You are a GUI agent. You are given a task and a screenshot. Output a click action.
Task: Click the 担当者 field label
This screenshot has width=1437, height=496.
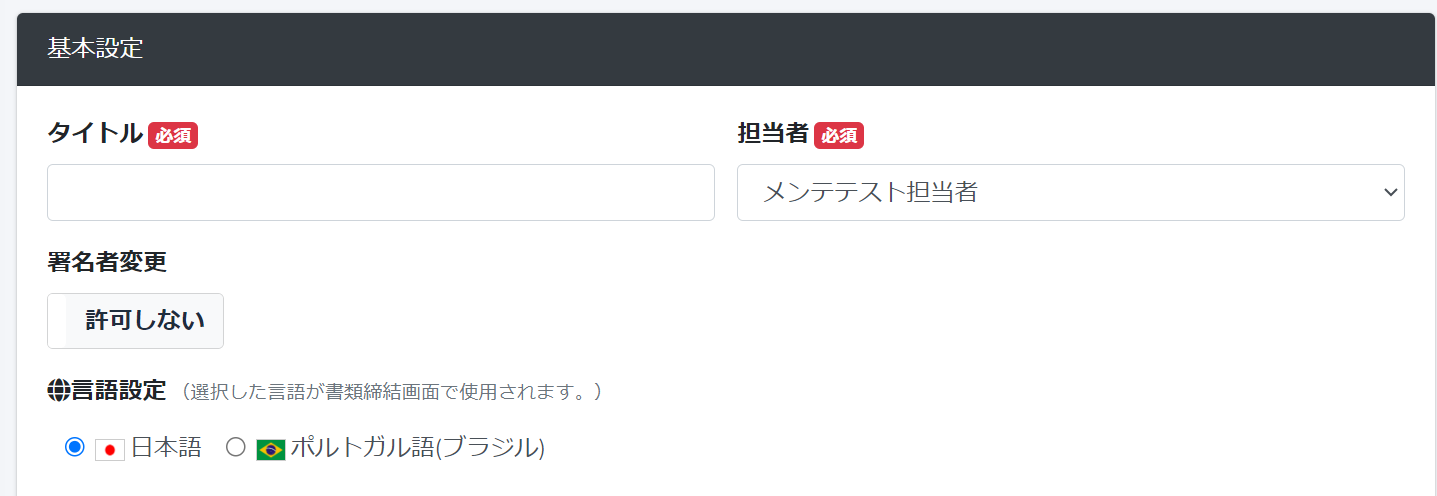tap(773, 133)
